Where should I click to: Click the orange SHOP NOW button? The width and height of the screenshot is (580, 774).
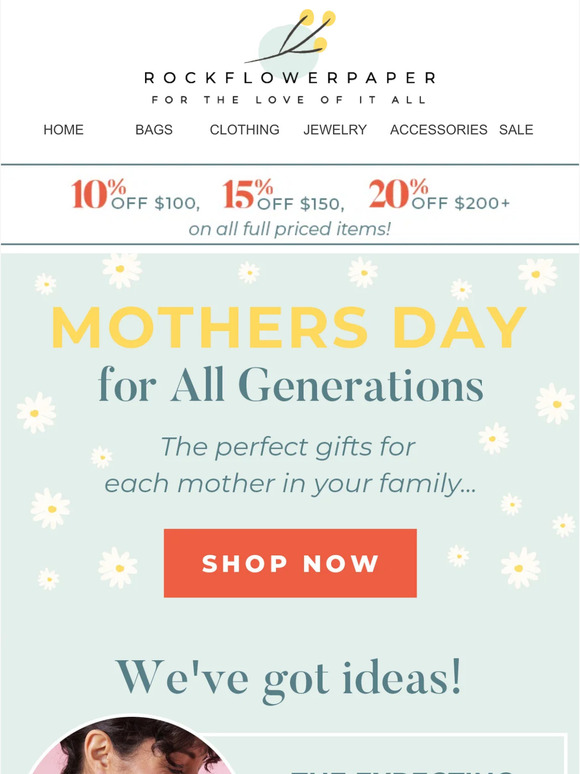point(290,563)
